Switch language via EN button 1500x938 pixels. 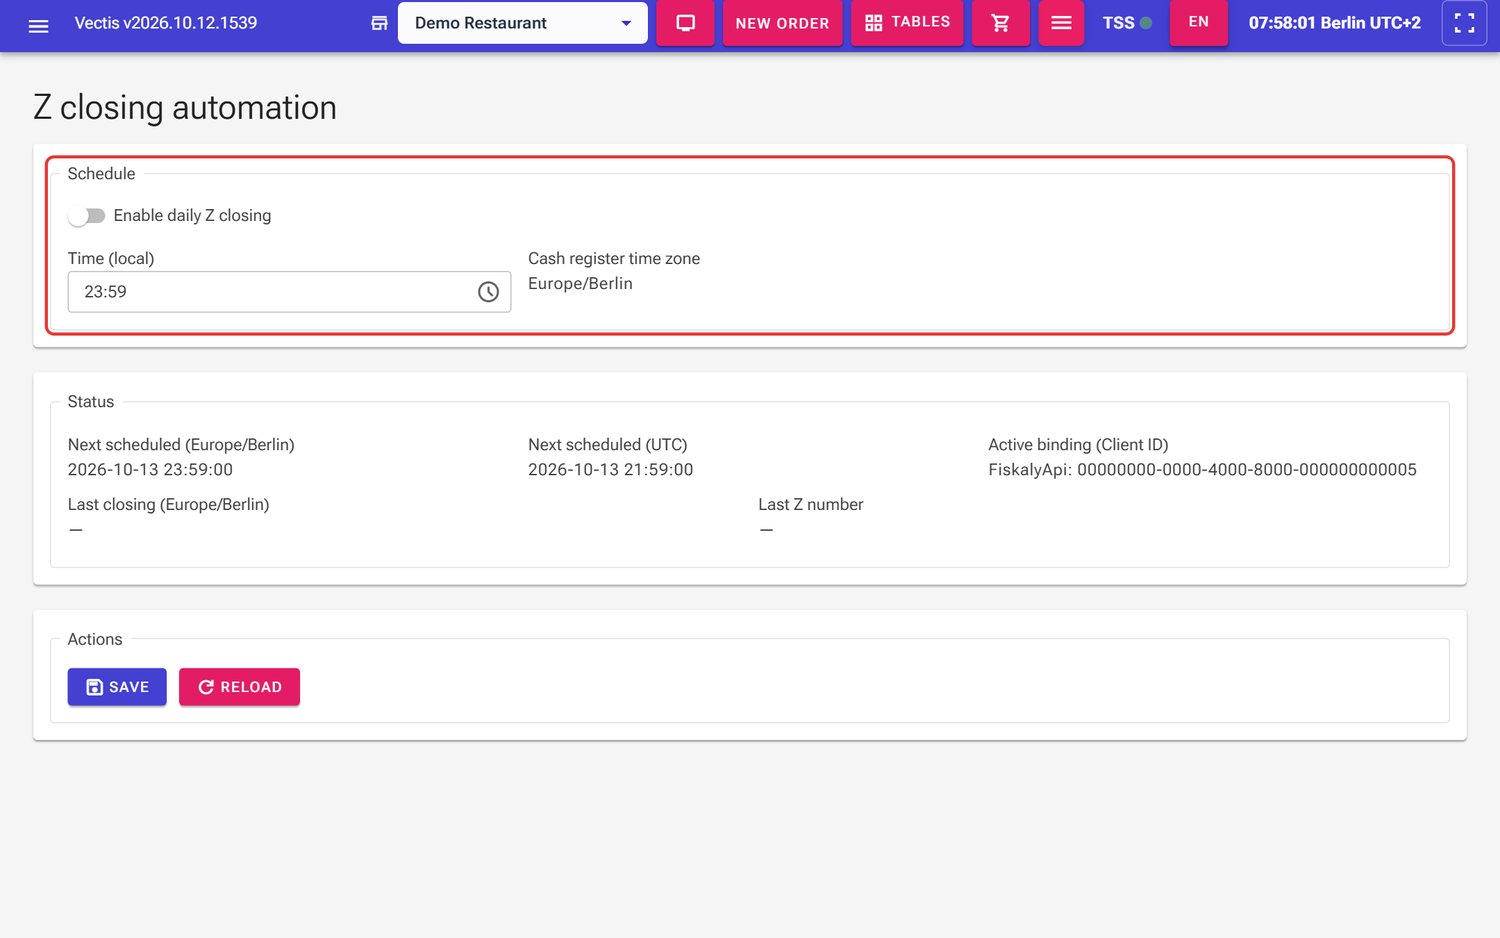1198,22
